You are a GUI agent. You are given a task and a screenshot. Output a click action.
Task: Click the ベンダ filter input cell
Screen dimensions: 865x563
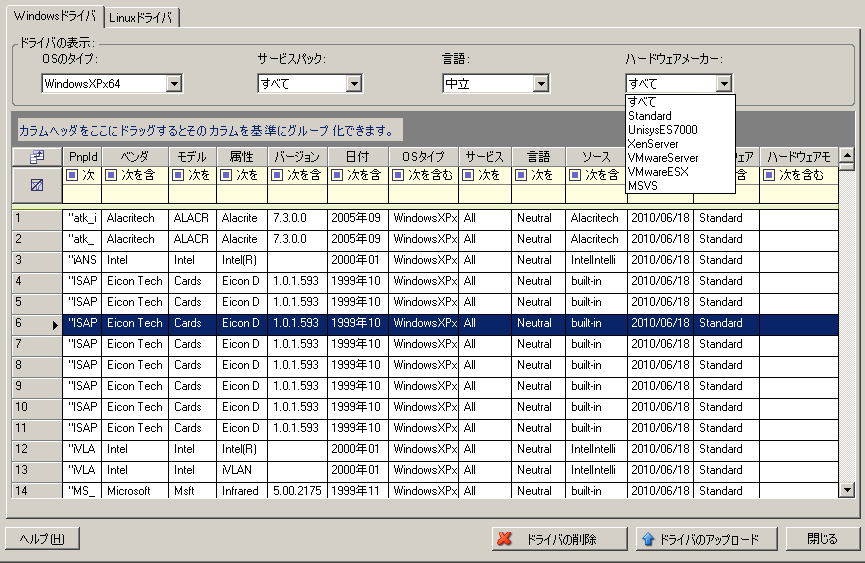click(x=135, y=195)
